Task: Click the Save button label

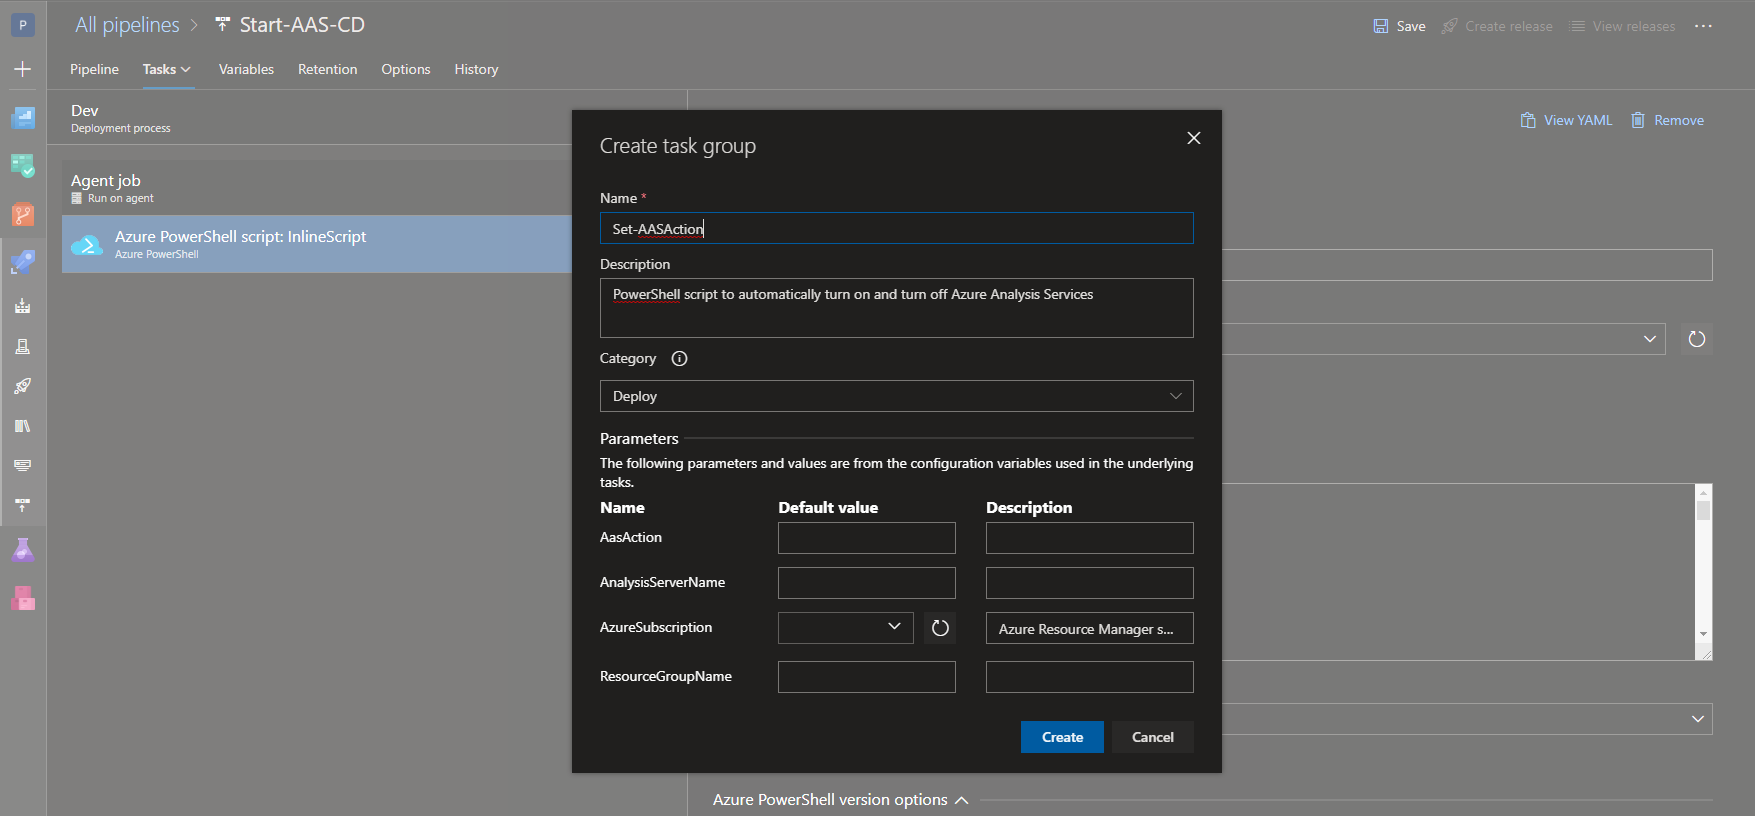Action: [1411, 26]
